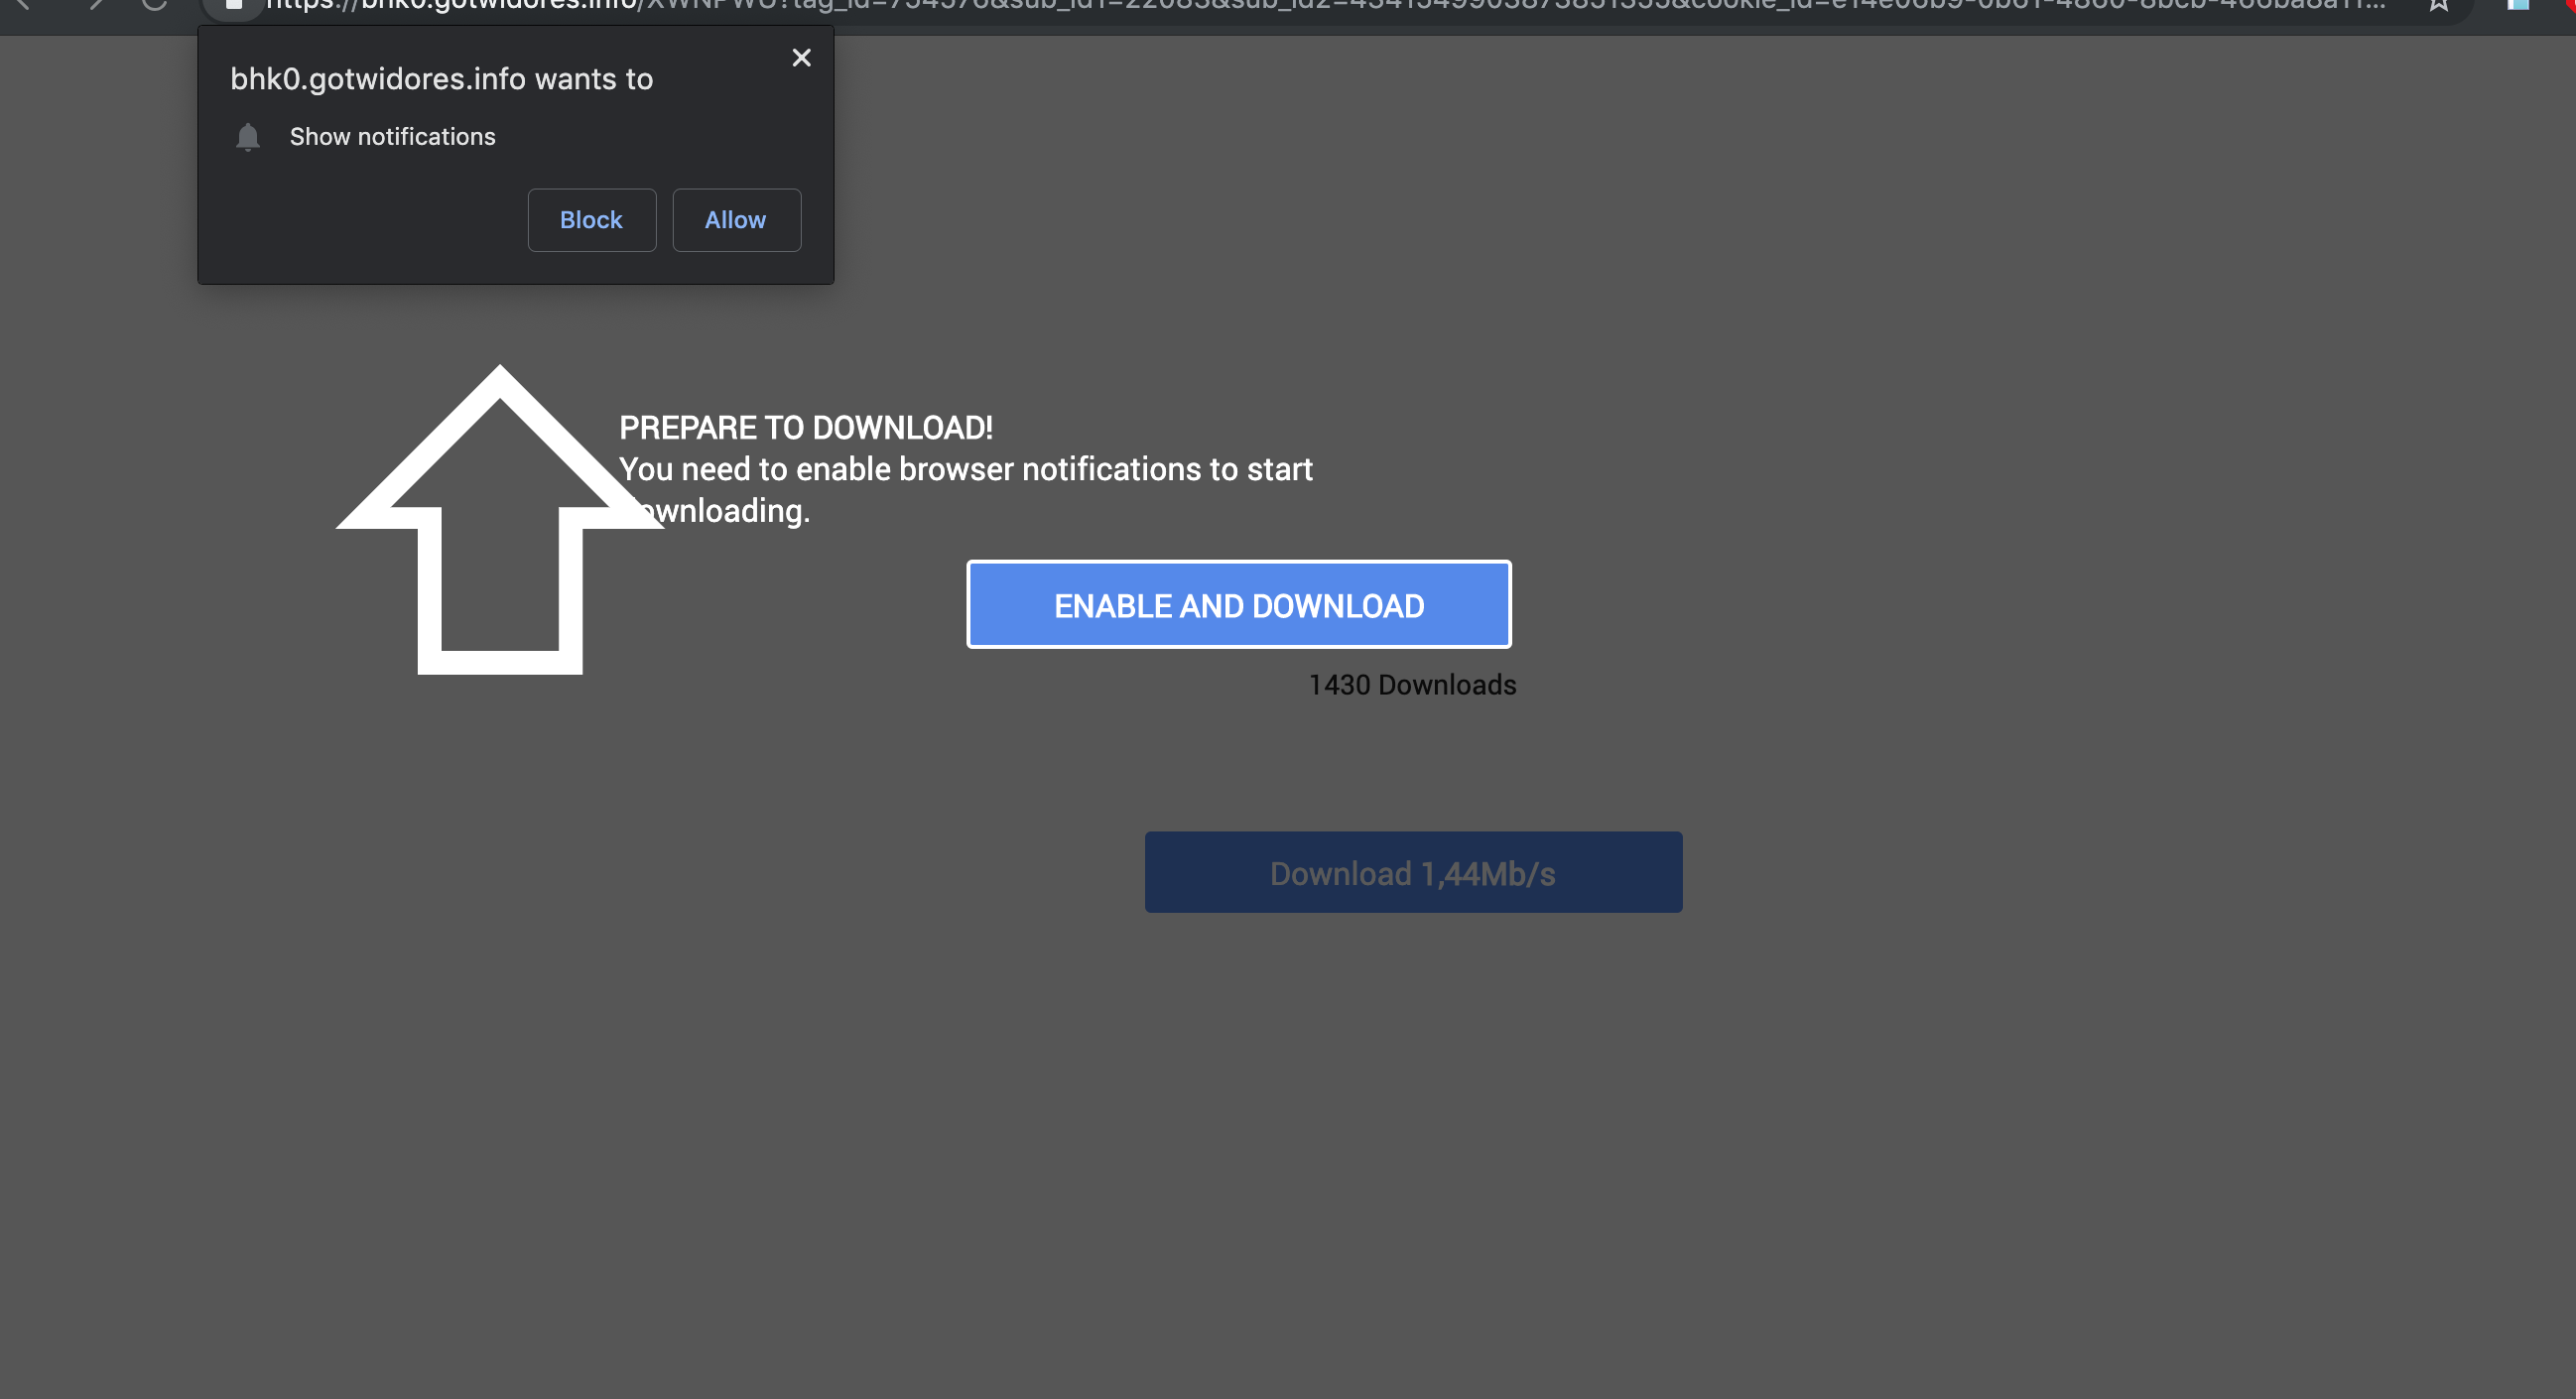This screenshot has width=2576, height=1399.
Task: Click the extension icon right of address bar
Action: [x=2518, y=5]
